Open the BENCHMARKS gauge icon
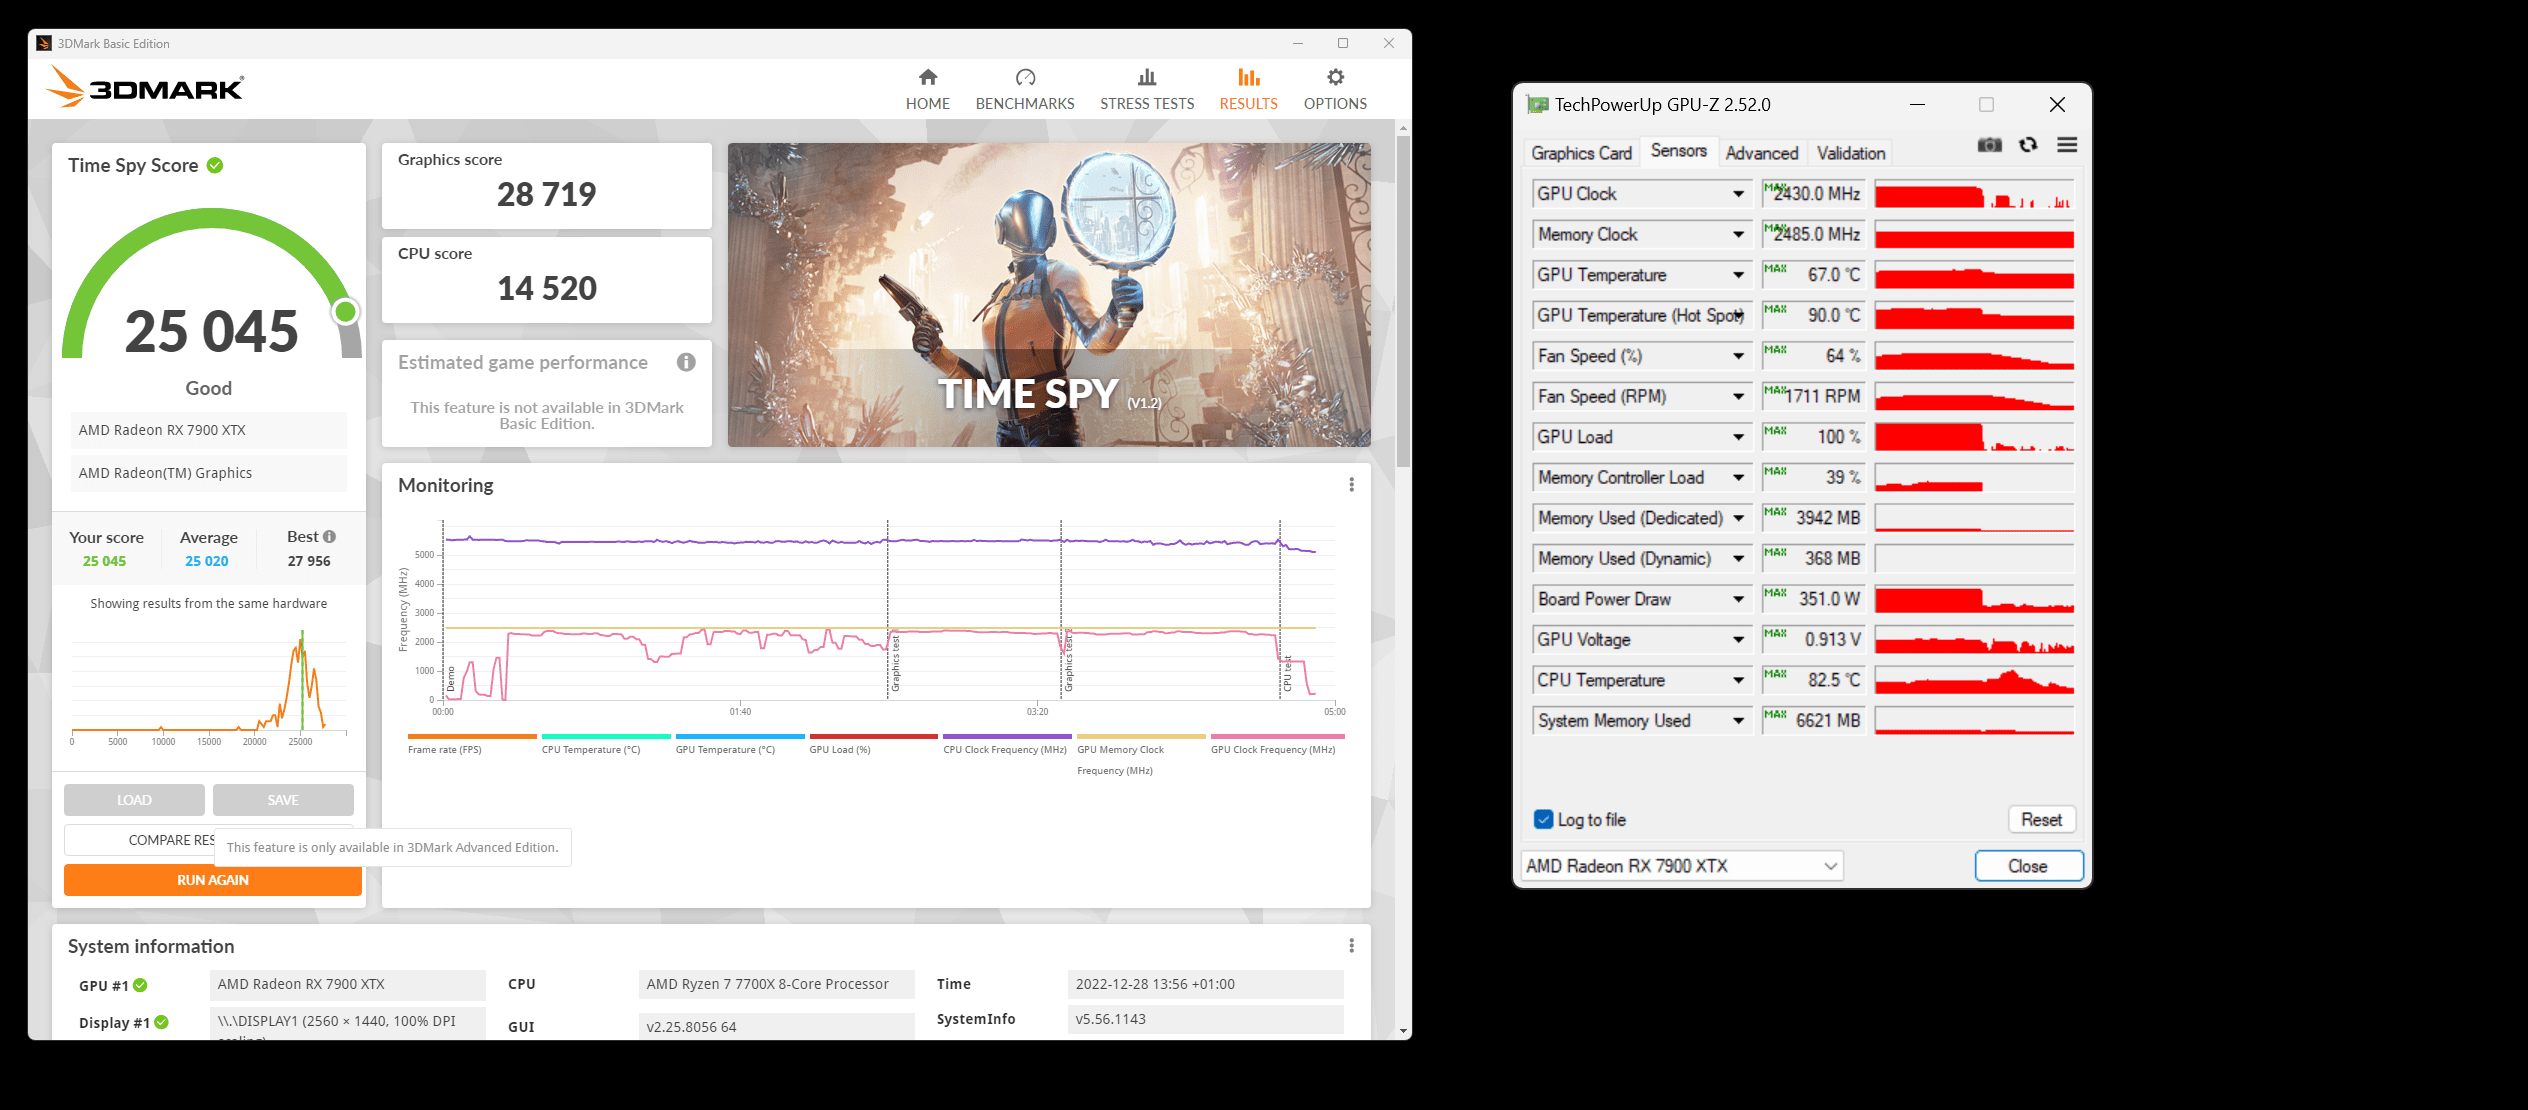The width and height of the screenshot is (2528, 1110). (x=1025, y=77)
